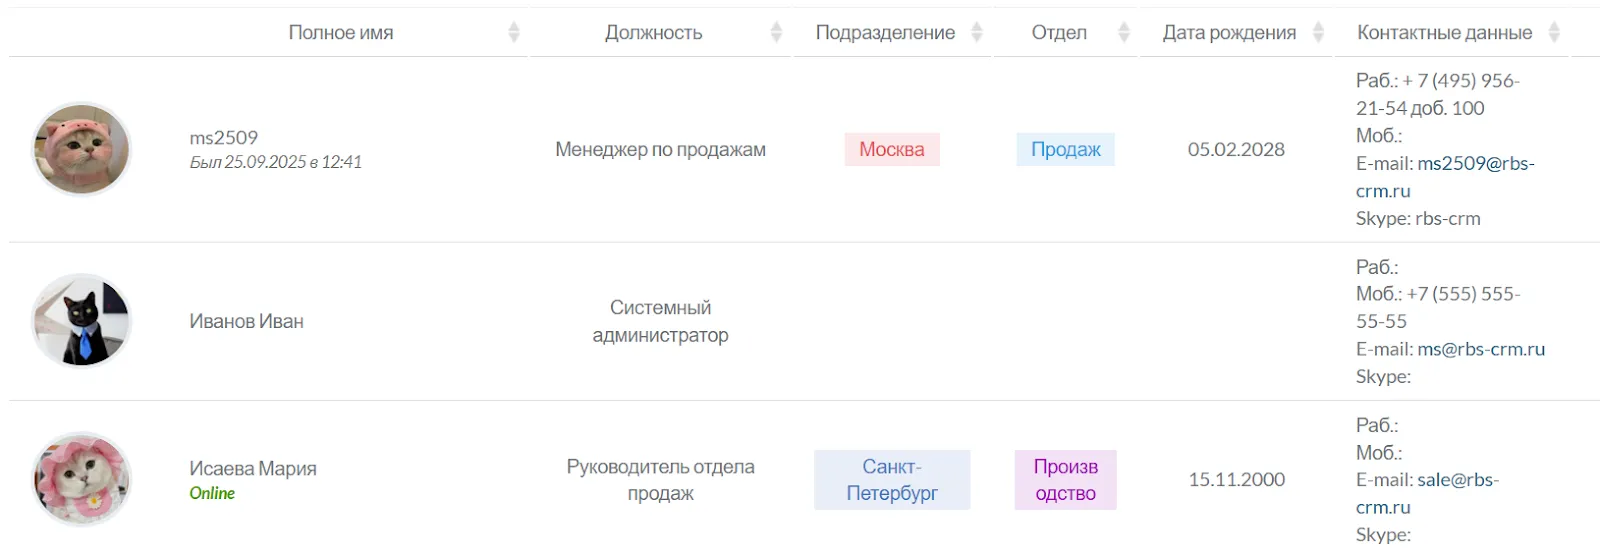This screenshot has width=1600, height=554.
Task: Open the Иванов Иван profile name
Action: 246,321
